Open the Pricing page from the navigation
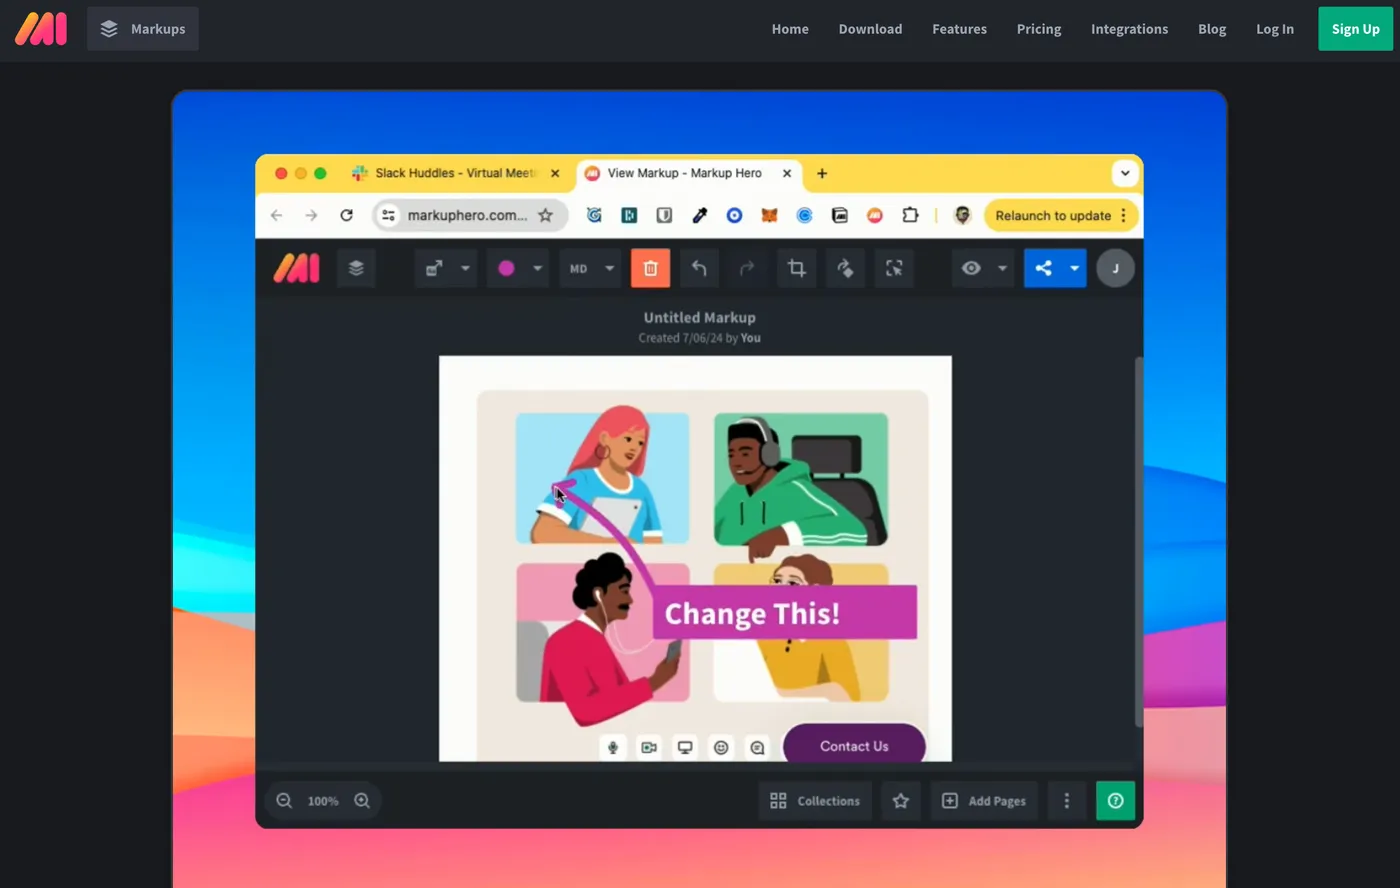The height and width of the screenshot is (888, 1400). 1038,29
